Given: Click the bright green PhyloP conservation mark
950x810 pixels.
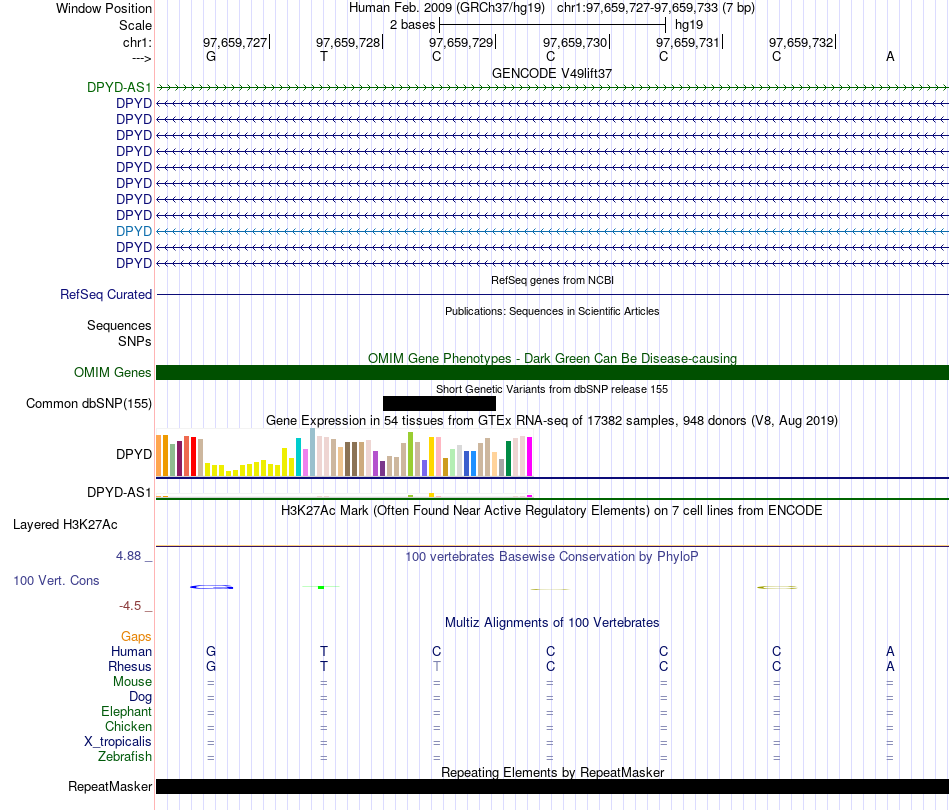Looking at the screenshot, I should pos(321,587).
